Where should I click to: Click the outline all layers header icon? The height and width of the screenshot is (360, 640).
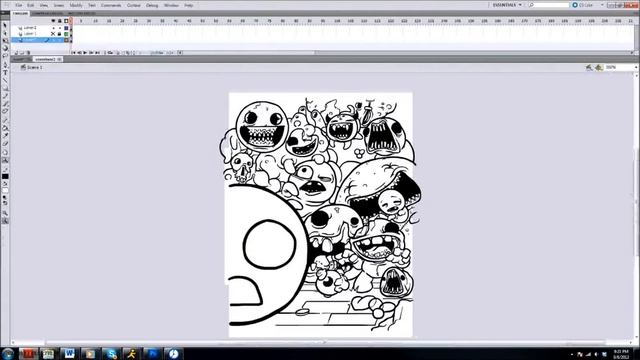click(66, 21)
